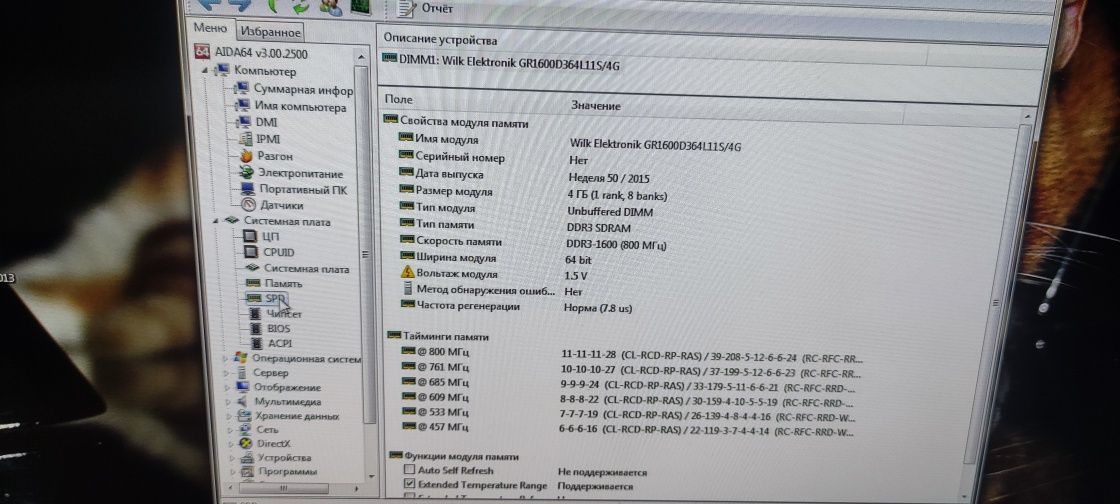1120x504 pixels.
Task: Expand the Мультимедиа branch
Action: tap(229, 401)
